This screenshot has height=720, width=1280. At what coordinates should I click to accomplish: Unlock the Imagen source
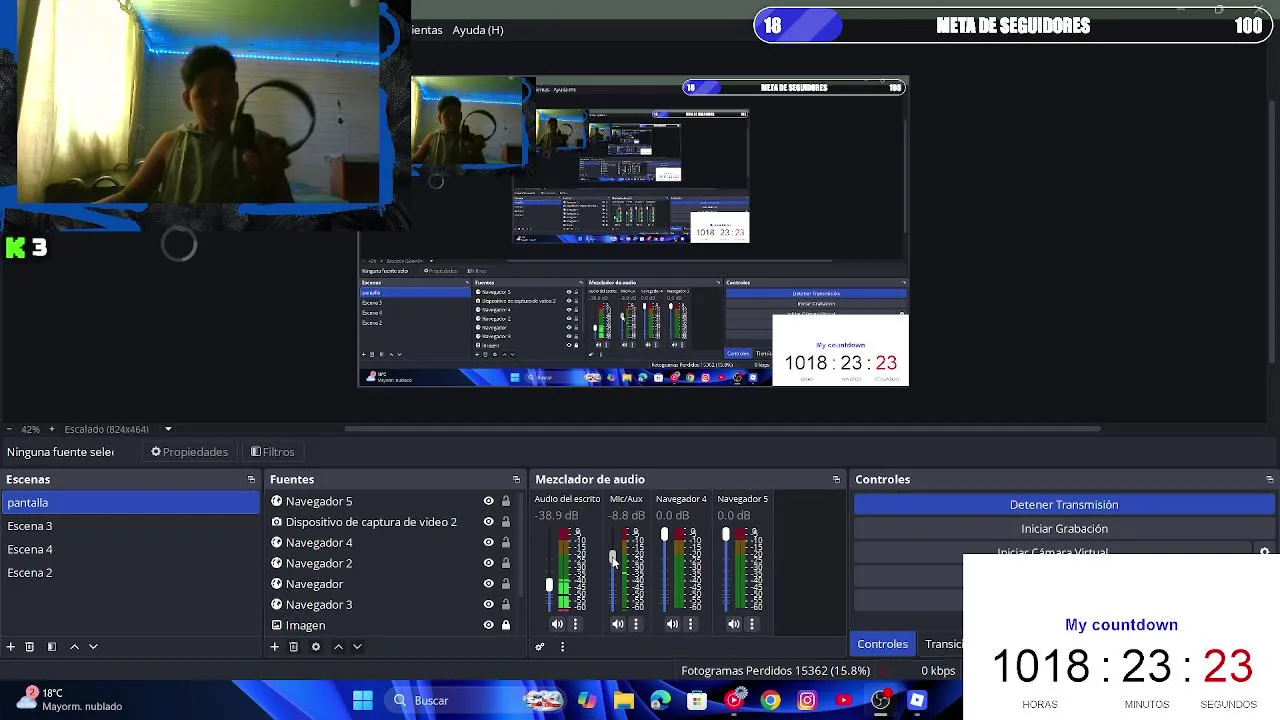(x=506, y=625)
